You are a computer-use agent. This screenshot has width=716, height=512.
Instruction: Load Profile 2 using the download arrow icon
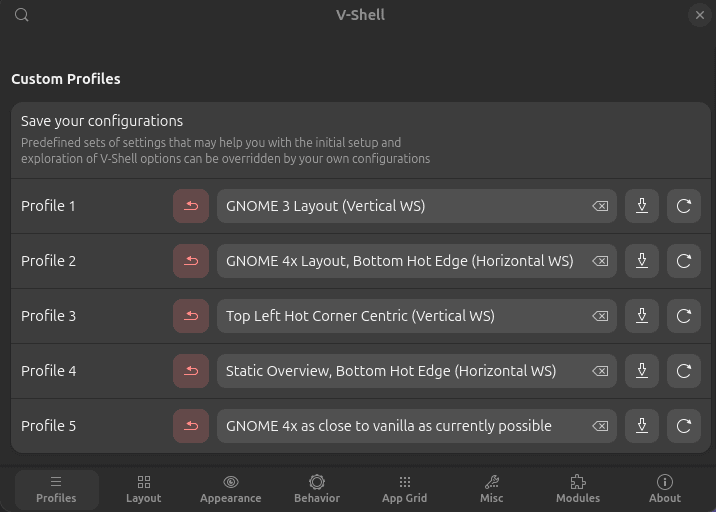coord(642,261)
